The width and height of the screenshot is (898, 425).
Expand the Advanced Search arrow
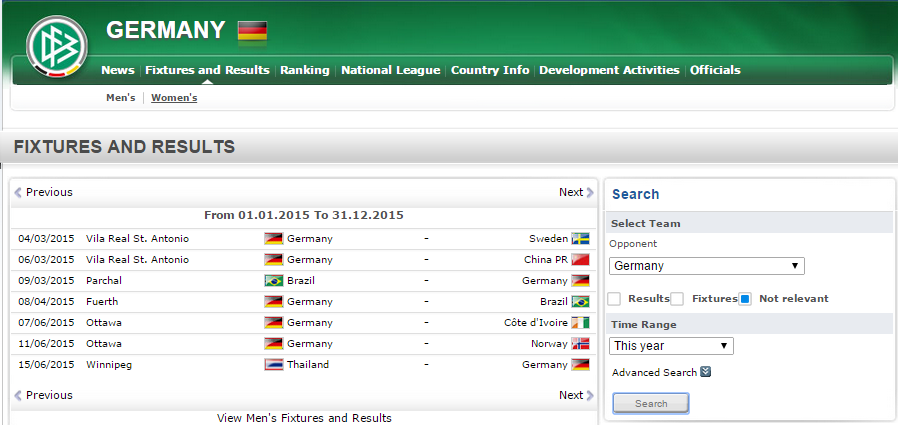[x=706, y=372]
